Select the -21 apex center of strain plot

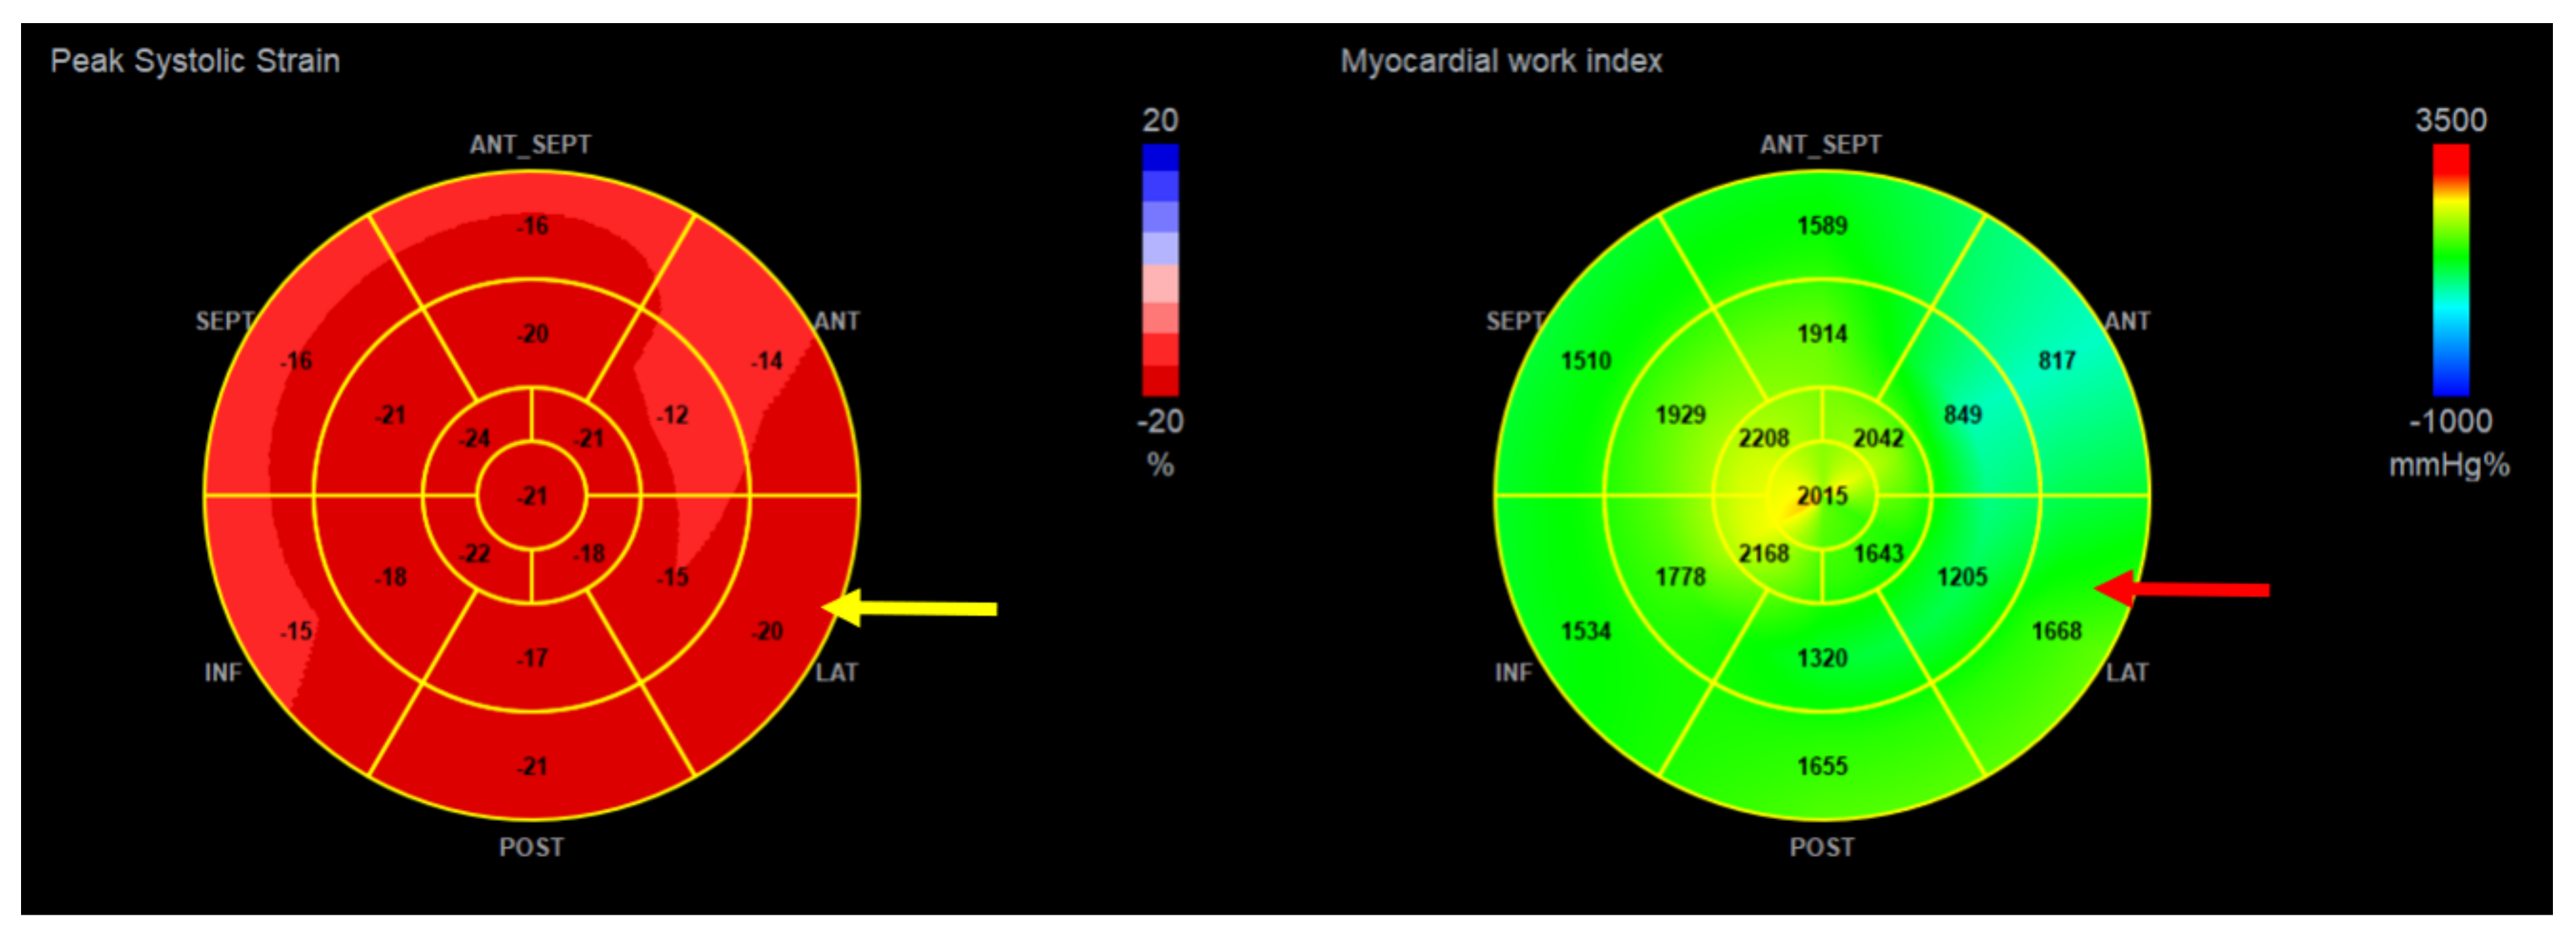point(532,496)
